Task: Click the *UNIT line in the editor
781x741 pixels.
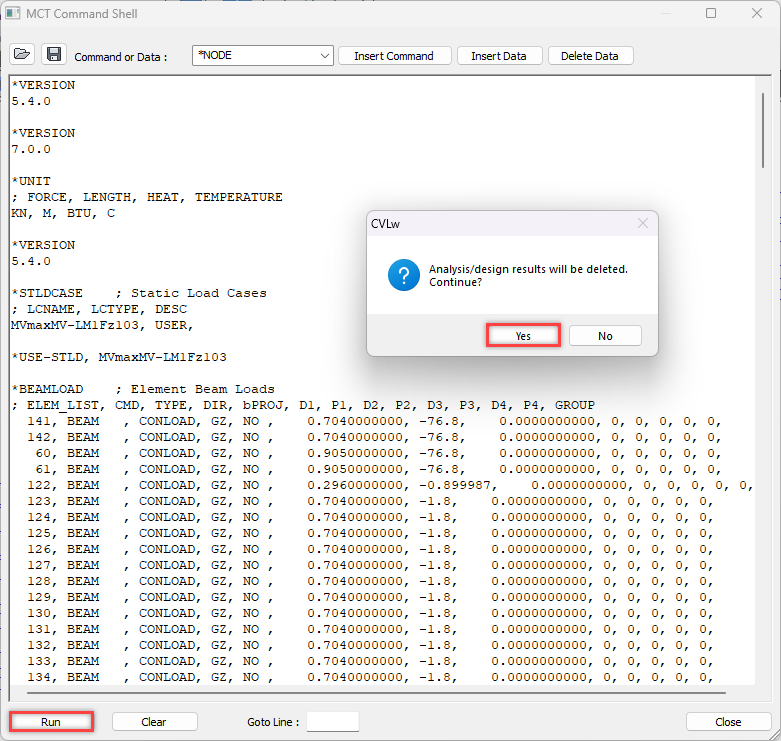Action: [x=31, y=181]
